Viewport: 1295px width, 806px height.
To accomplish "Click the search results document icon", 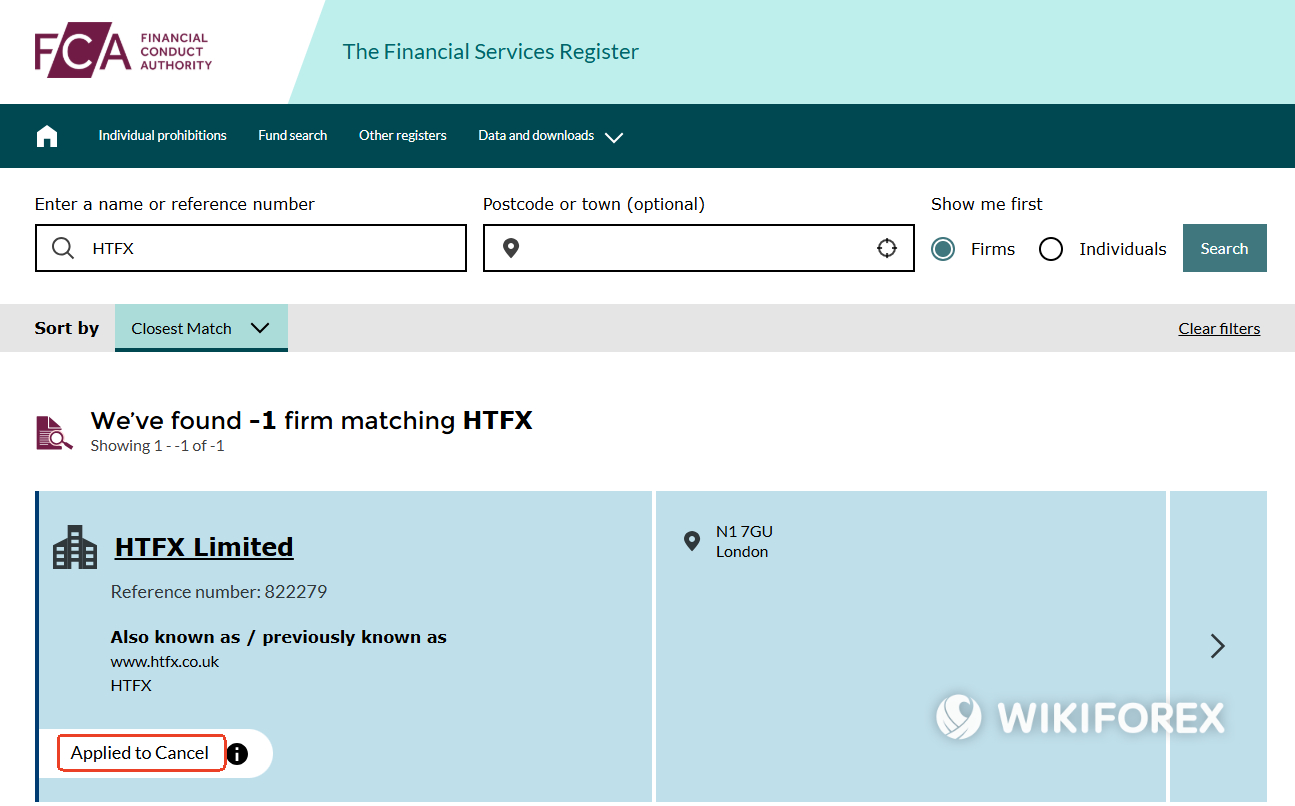I will 54,432.
